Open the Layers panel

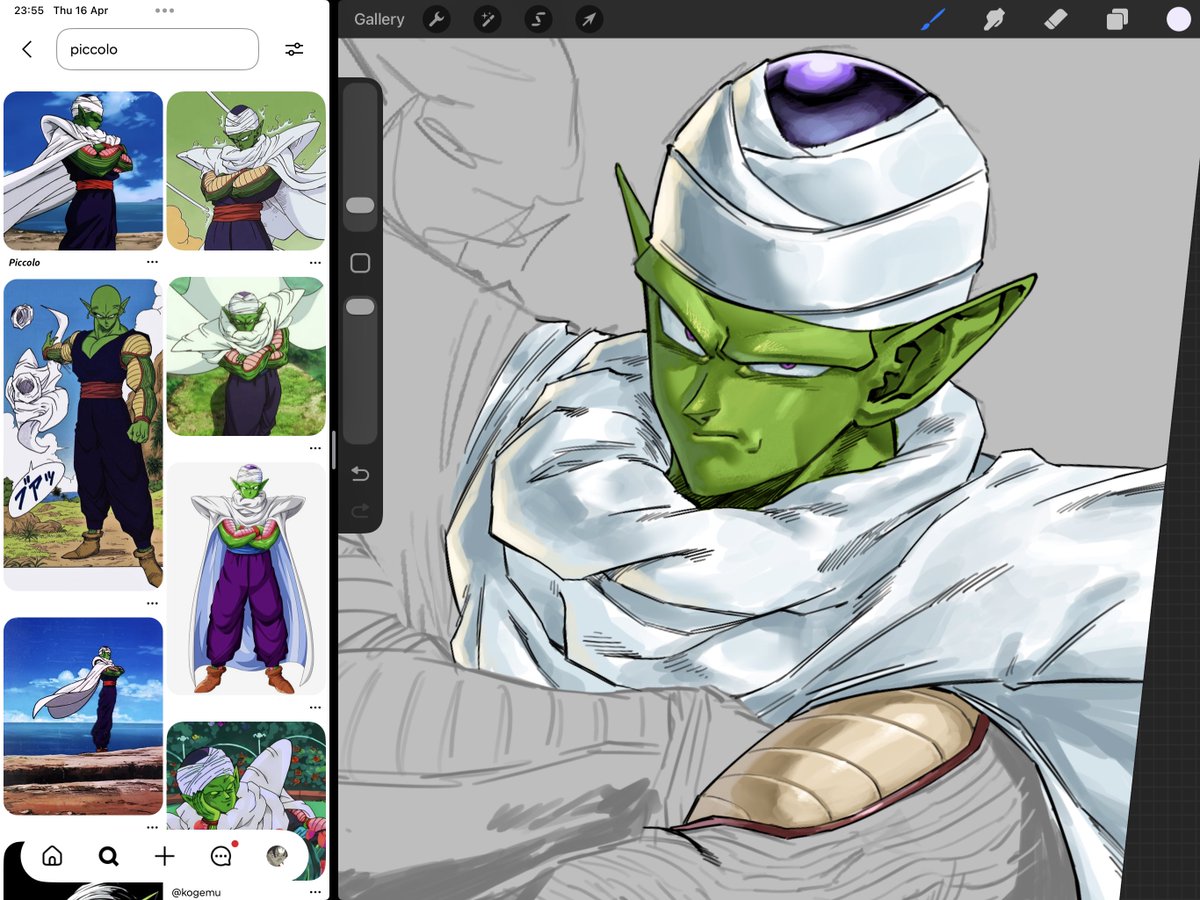[x=1117, y=20]
